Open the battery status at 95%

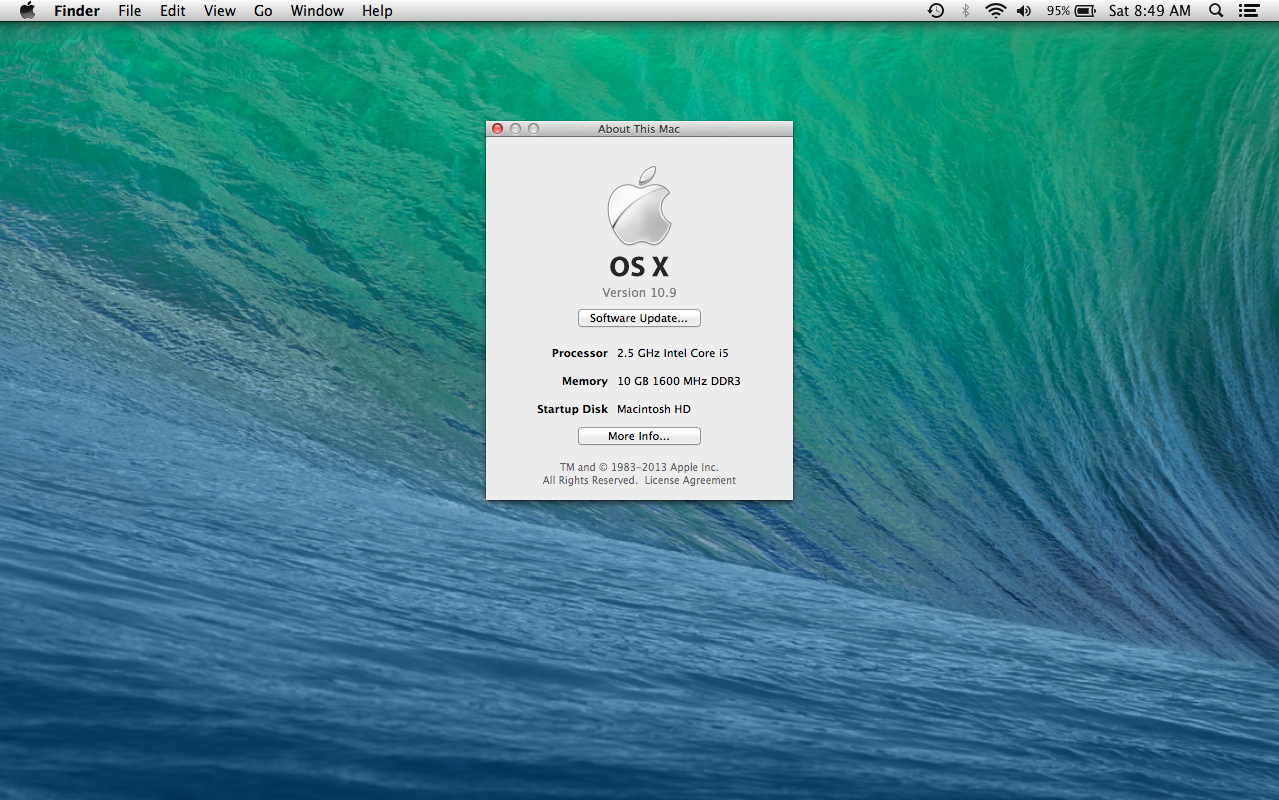point(1071,11)
